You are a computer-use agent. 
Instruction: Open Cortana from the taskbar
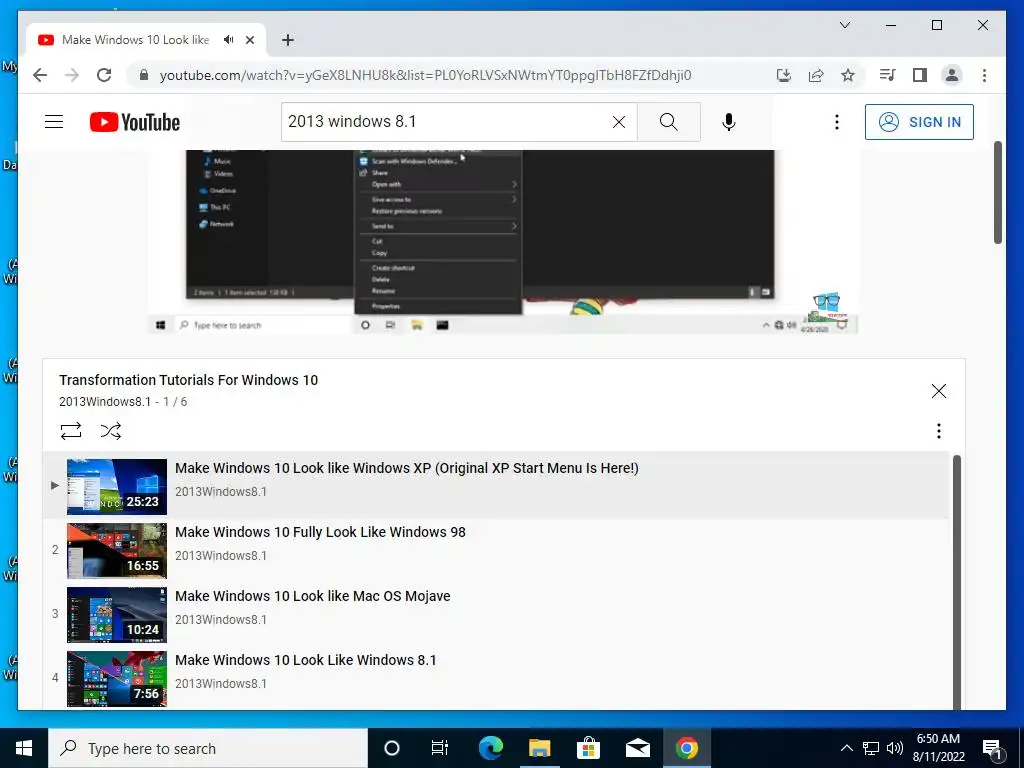(x=391, y=748)
